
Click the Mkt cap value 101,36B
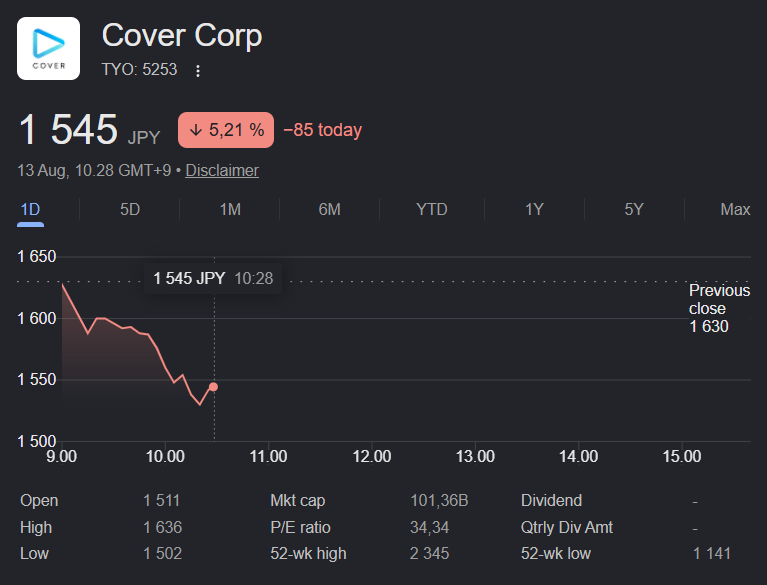click(x=439, y=500)
